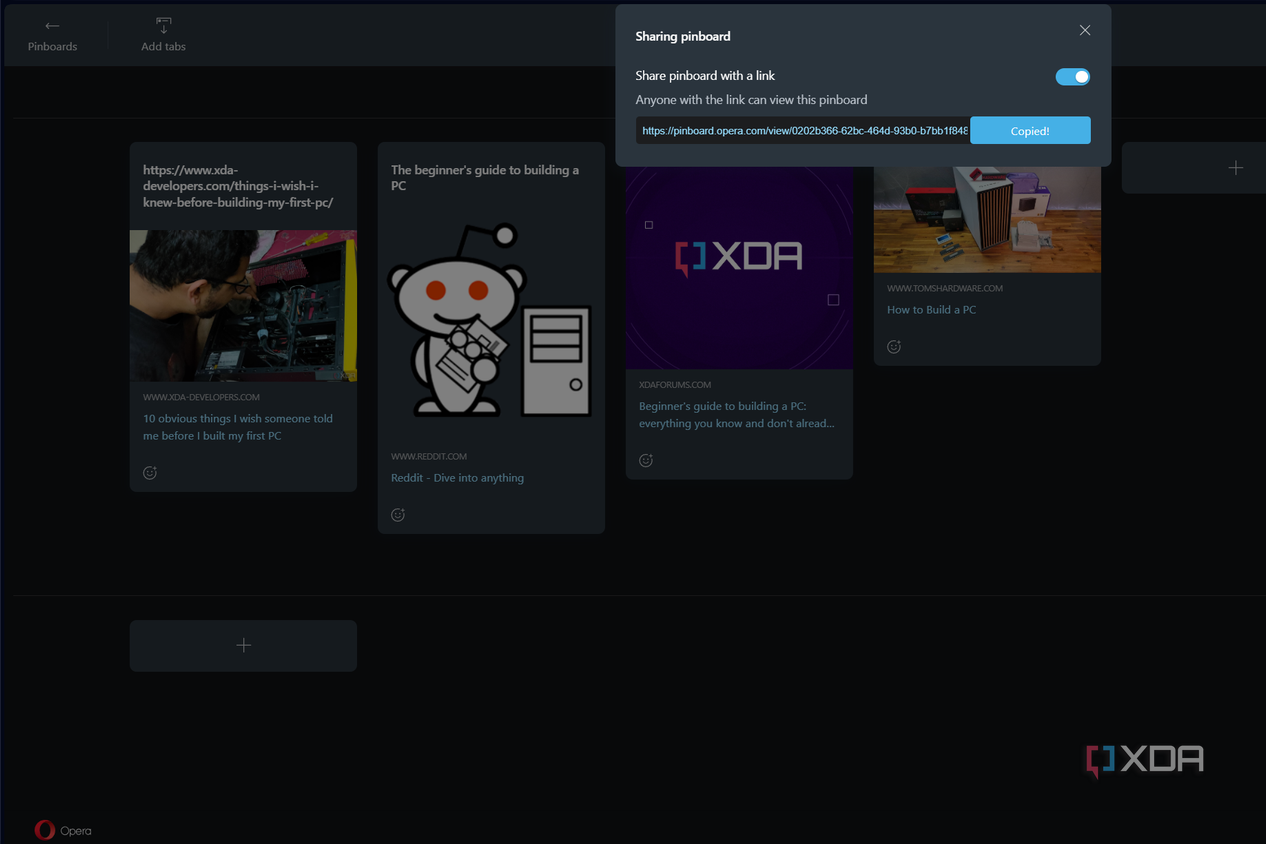Click the PC case photo thumbnail
Image resolution: width=1266 pixels, height=844 pixels.
(987, 219)
